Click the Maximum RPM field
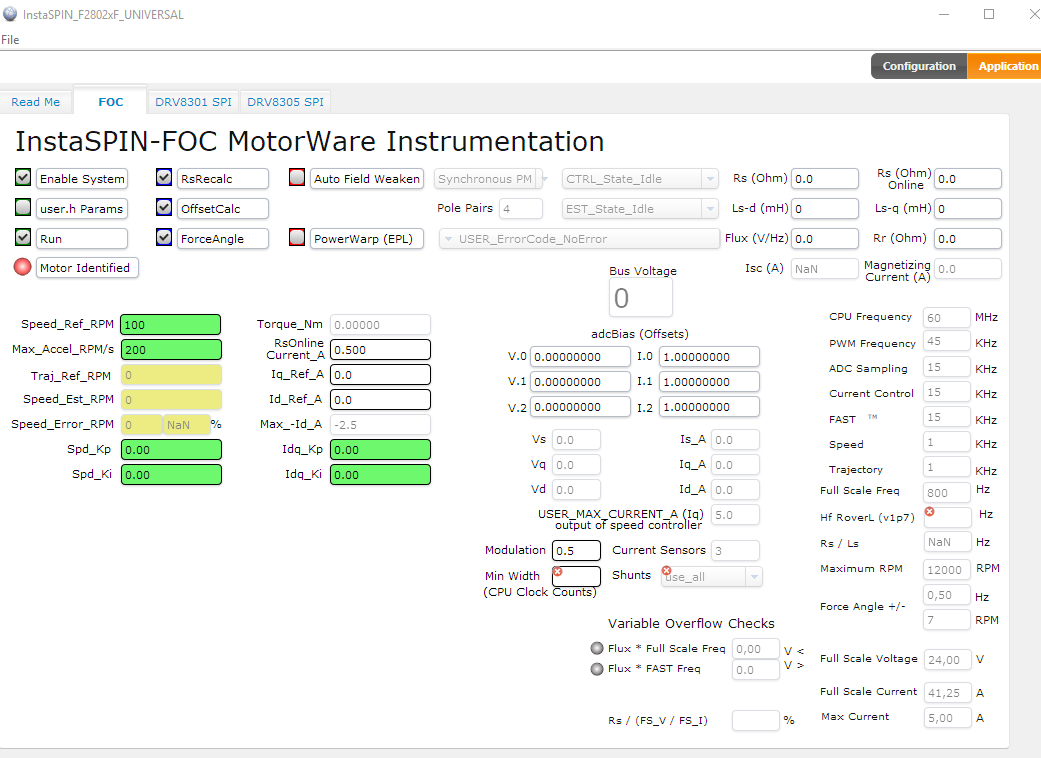The height and width of the screenshot is (758, 1041). (947, 569)
